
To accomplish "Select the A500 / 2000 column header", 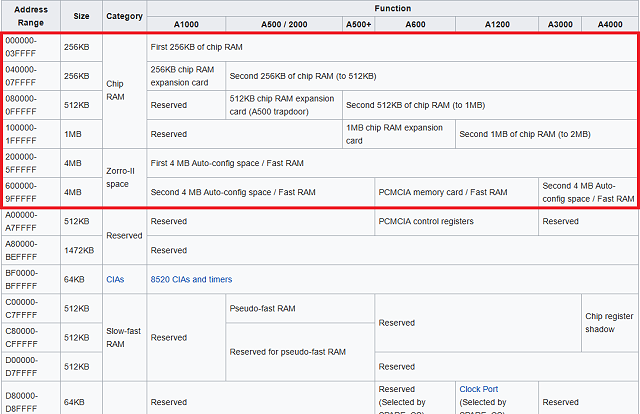I will tap(284, 24).
